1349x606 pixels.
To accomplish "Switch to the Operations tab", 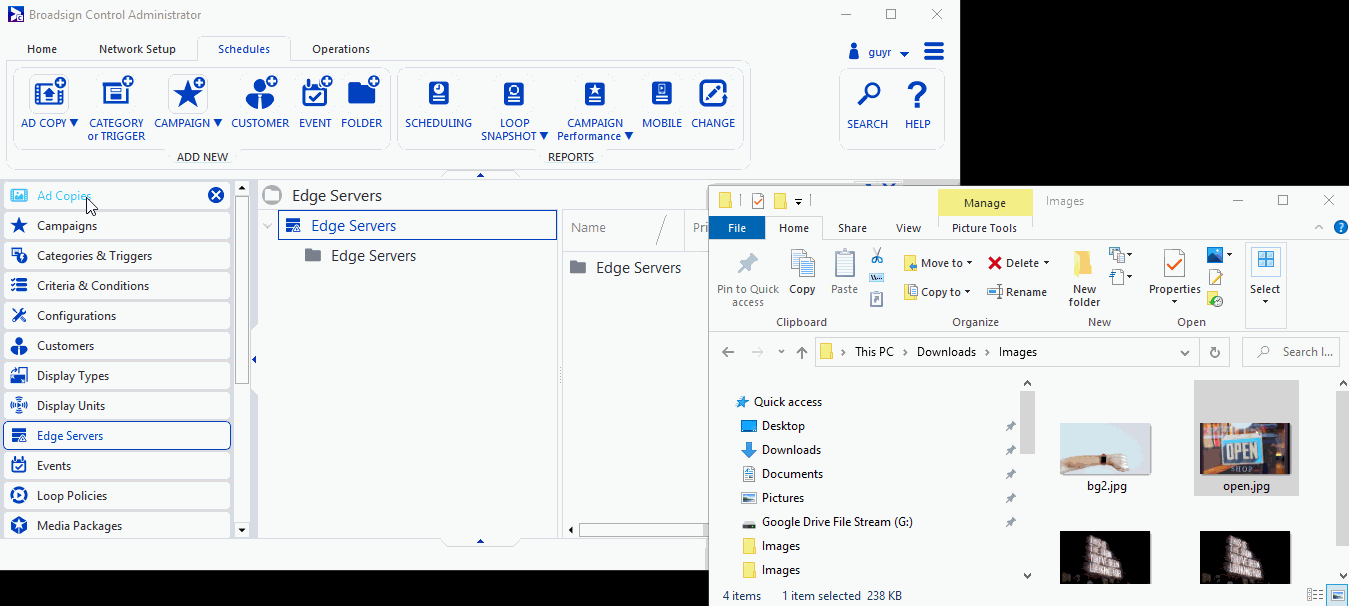I will click(x=341, y=49).
